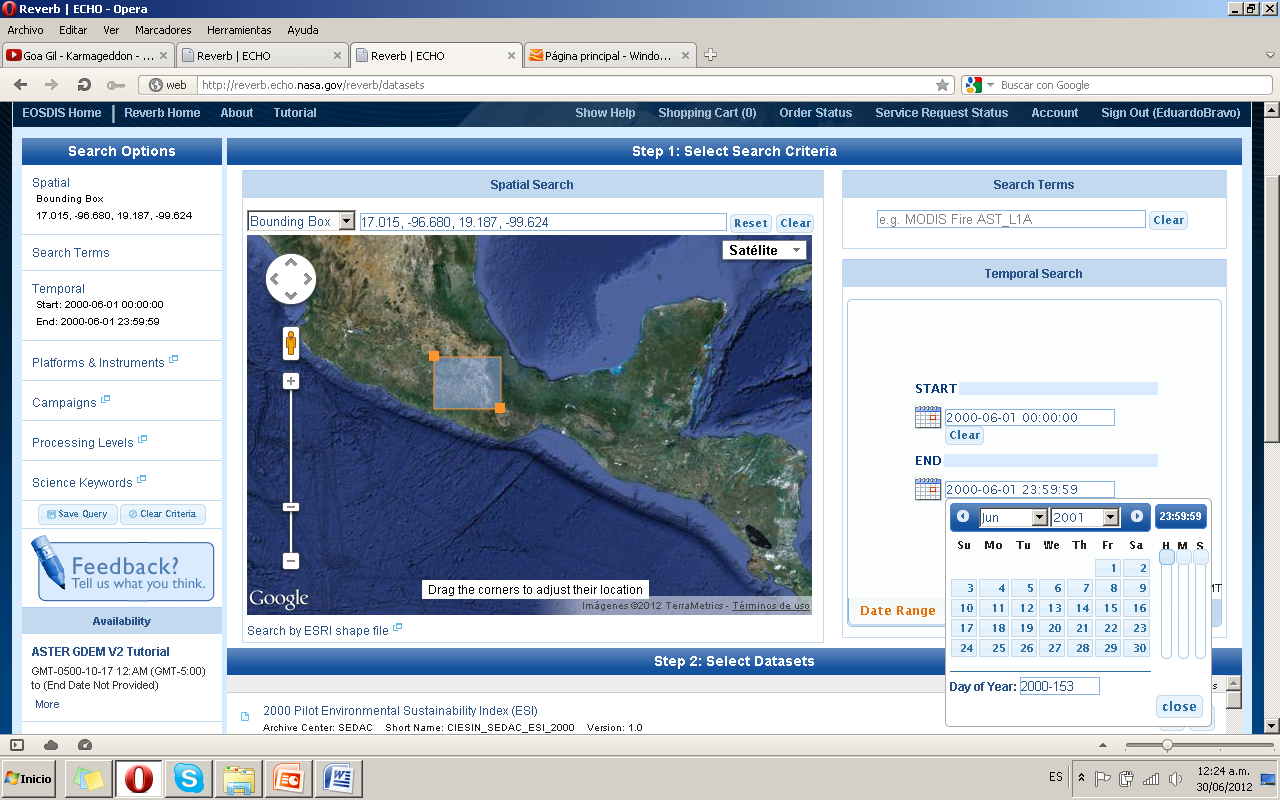Click the password wand key icon
This screenshot has height=800, width=1280.
(116, 85)
